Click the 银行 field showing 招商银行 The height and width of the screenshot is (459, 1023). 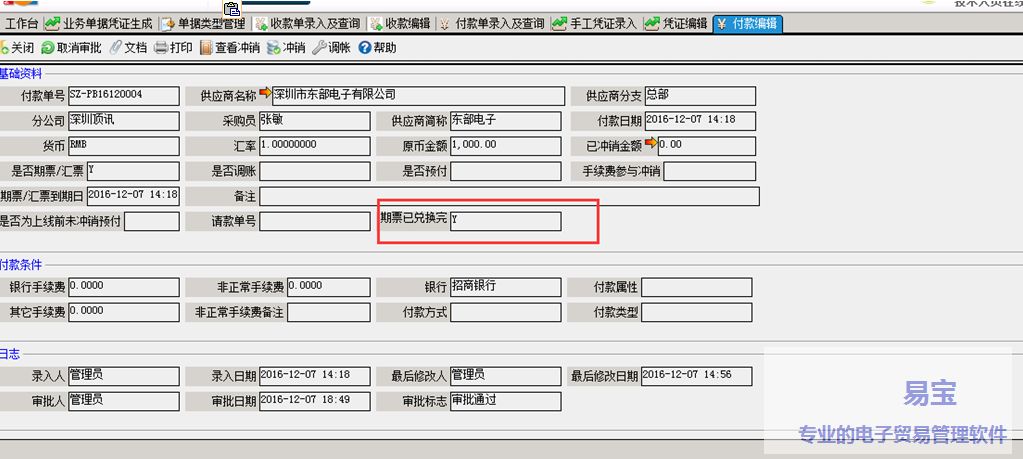pos(505,288)
